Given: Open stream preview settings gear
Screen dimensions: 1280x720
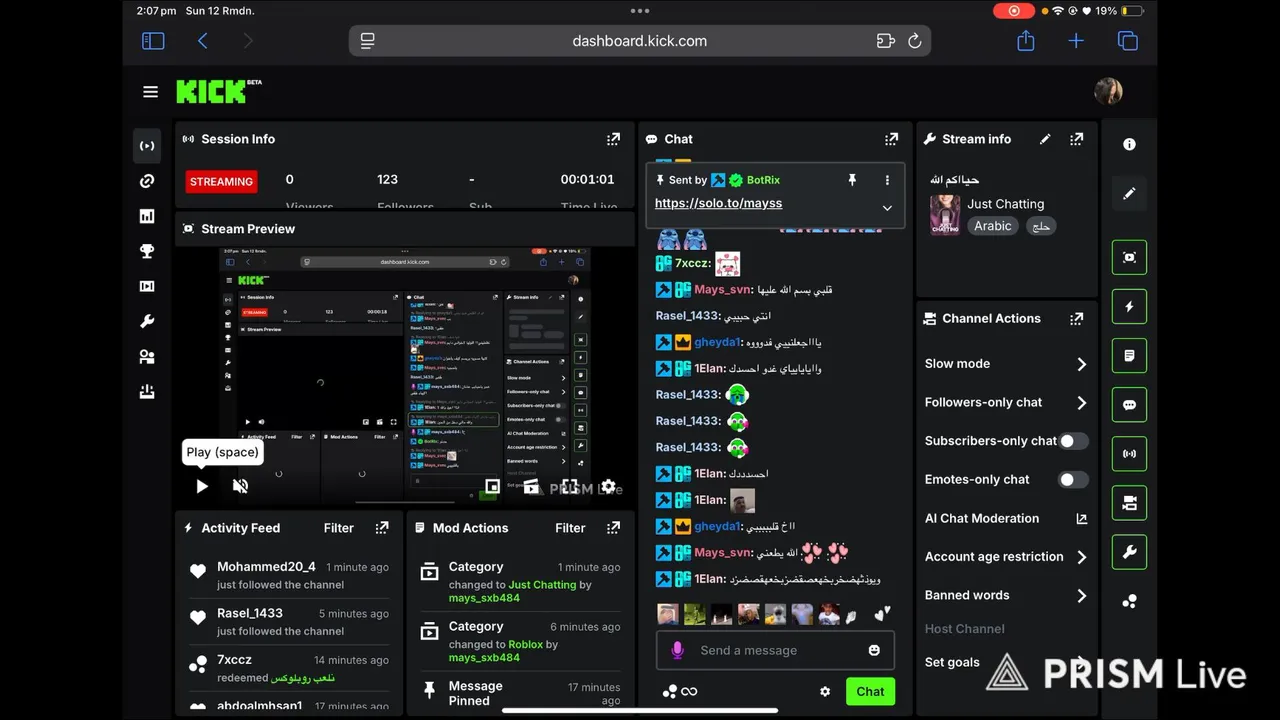Looking at the screenshot, I should pos(608,487).
